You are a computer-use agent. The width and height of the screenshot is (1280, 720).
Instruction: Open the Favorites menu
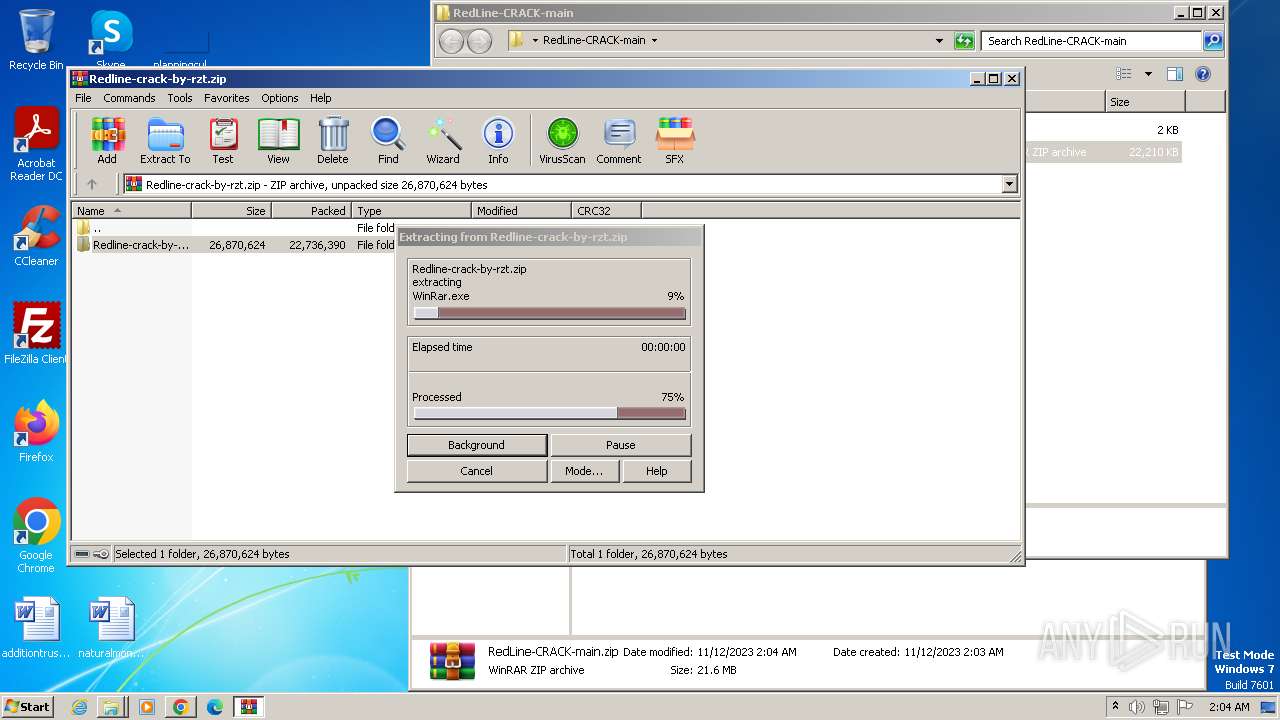(227, 98)
